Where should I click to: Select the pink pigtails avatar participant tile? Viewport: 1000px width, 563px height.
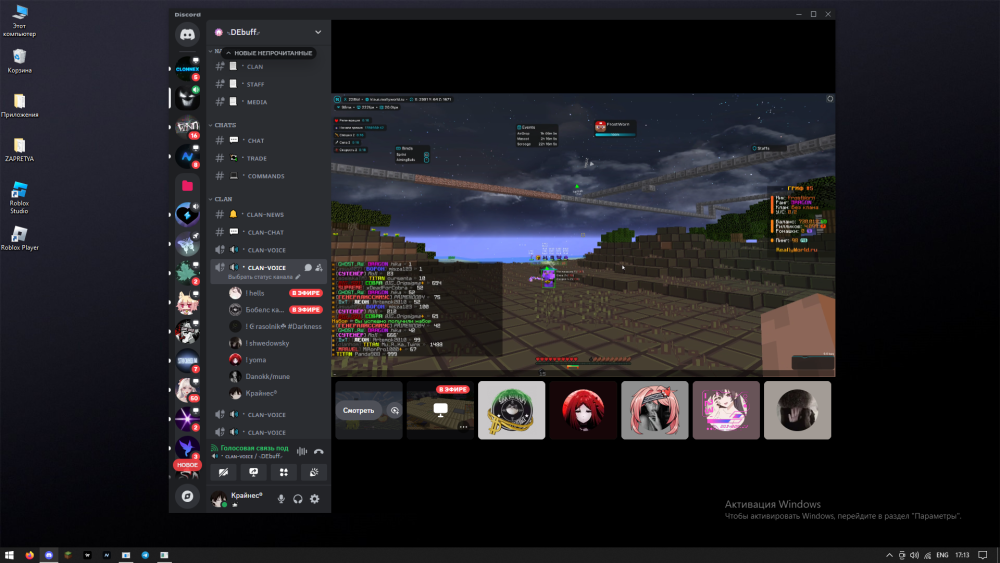(654, 410)
